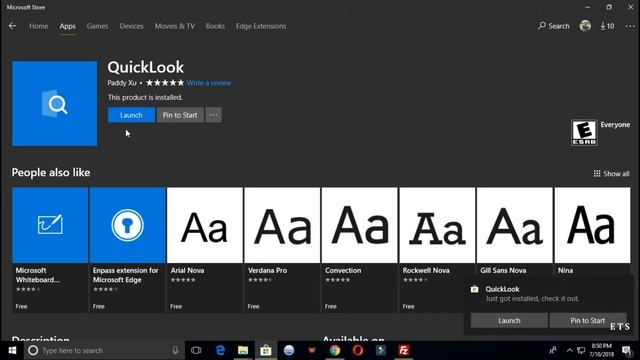Image resolution: width=640 pixels, height=360 pixels.
Task: Launch QuickLook from the product page
Action: click(131, 115)
